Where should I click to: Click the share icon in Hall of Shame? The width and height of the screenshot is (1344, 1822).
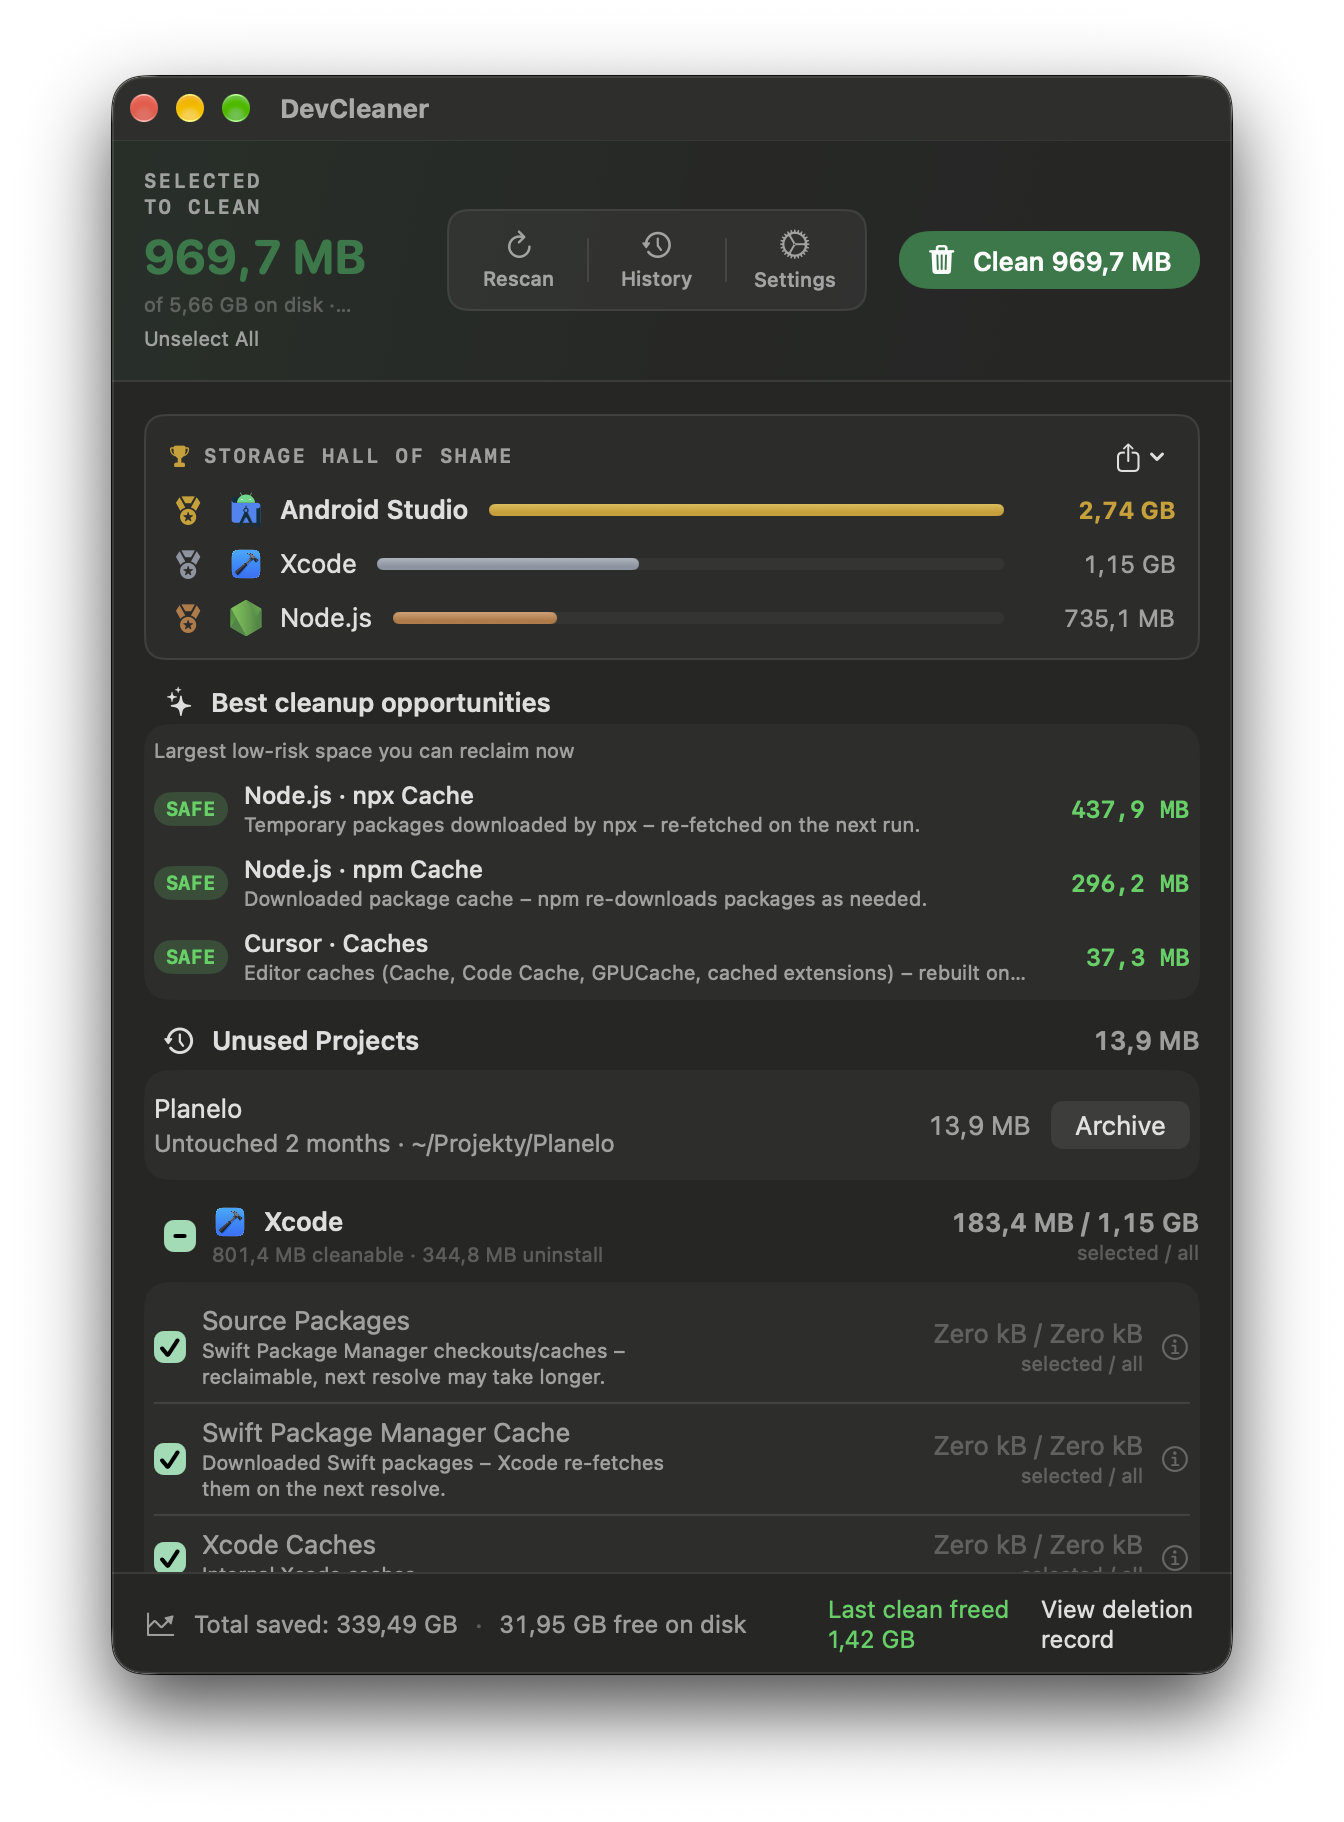1128,457
